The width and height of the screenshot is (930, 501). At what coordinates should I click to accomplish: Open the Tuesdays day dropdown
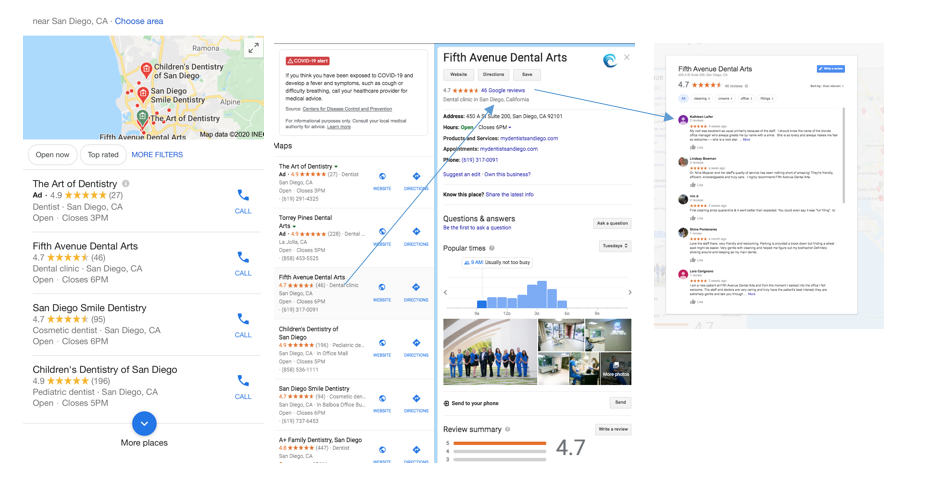(615, 245)
